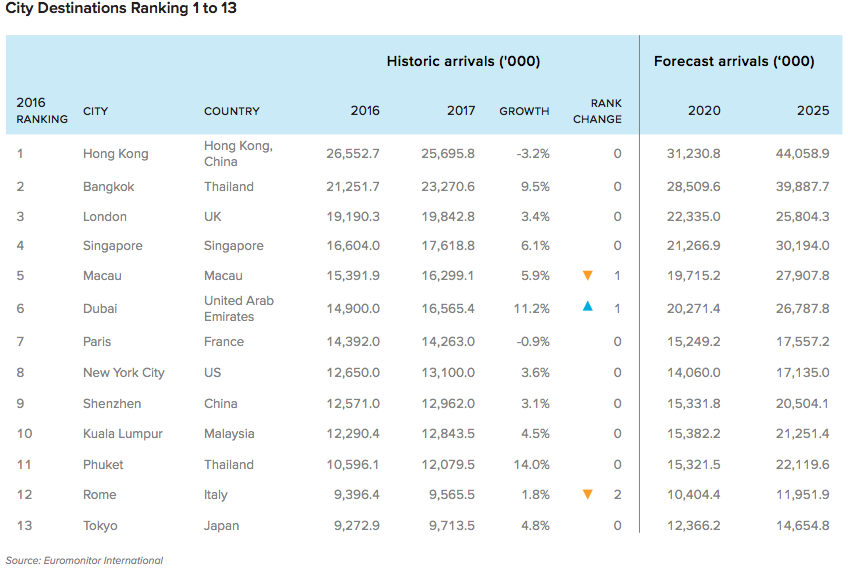848x570 pixels.
Task: Click the CITY column header
Action: pos(96,111)
